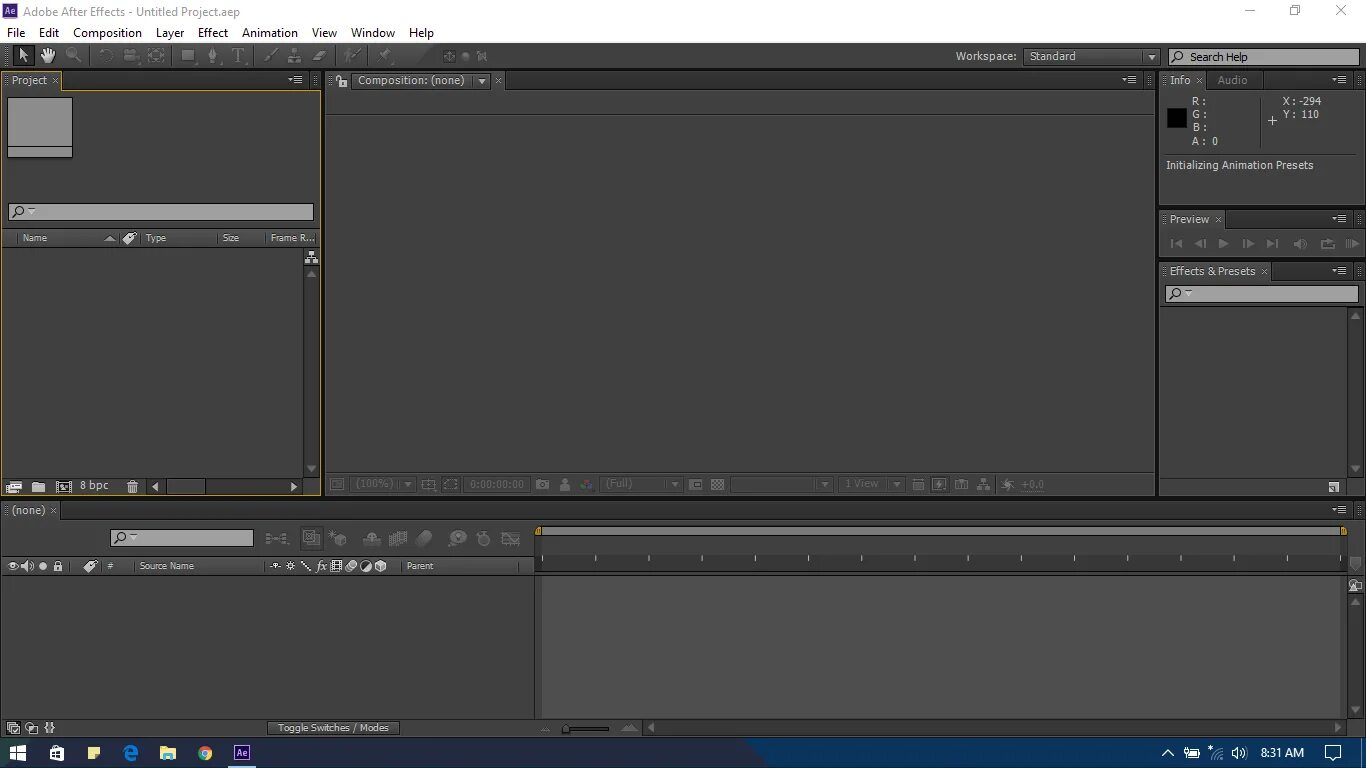Click the current time 0:00:00:00 display
Viewport: 1366px width, 768px height.
coord(497,484)
